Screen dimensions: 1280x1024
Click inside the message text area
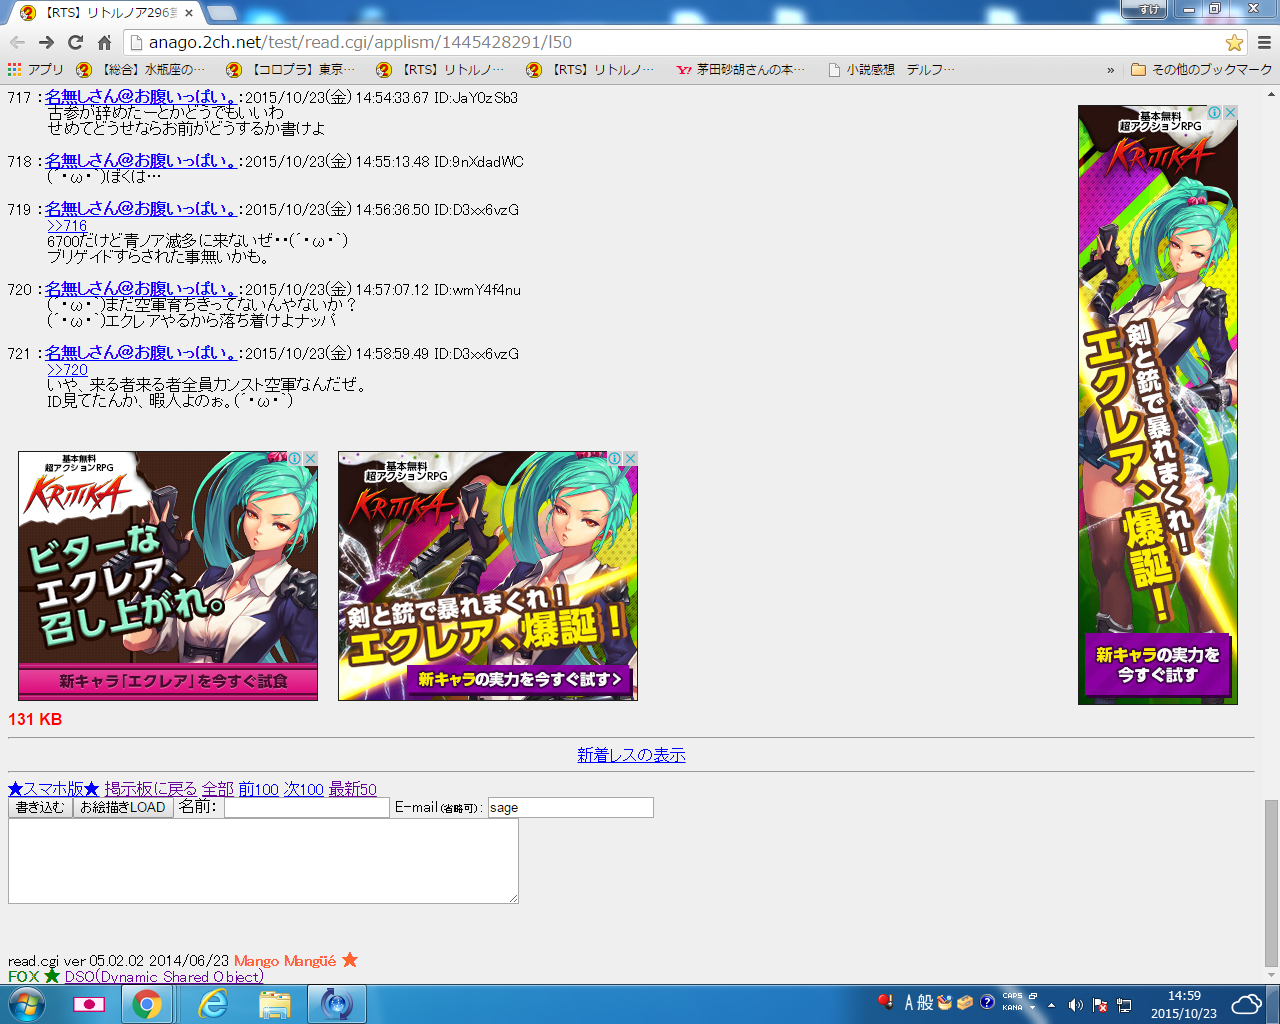(263, 861)
